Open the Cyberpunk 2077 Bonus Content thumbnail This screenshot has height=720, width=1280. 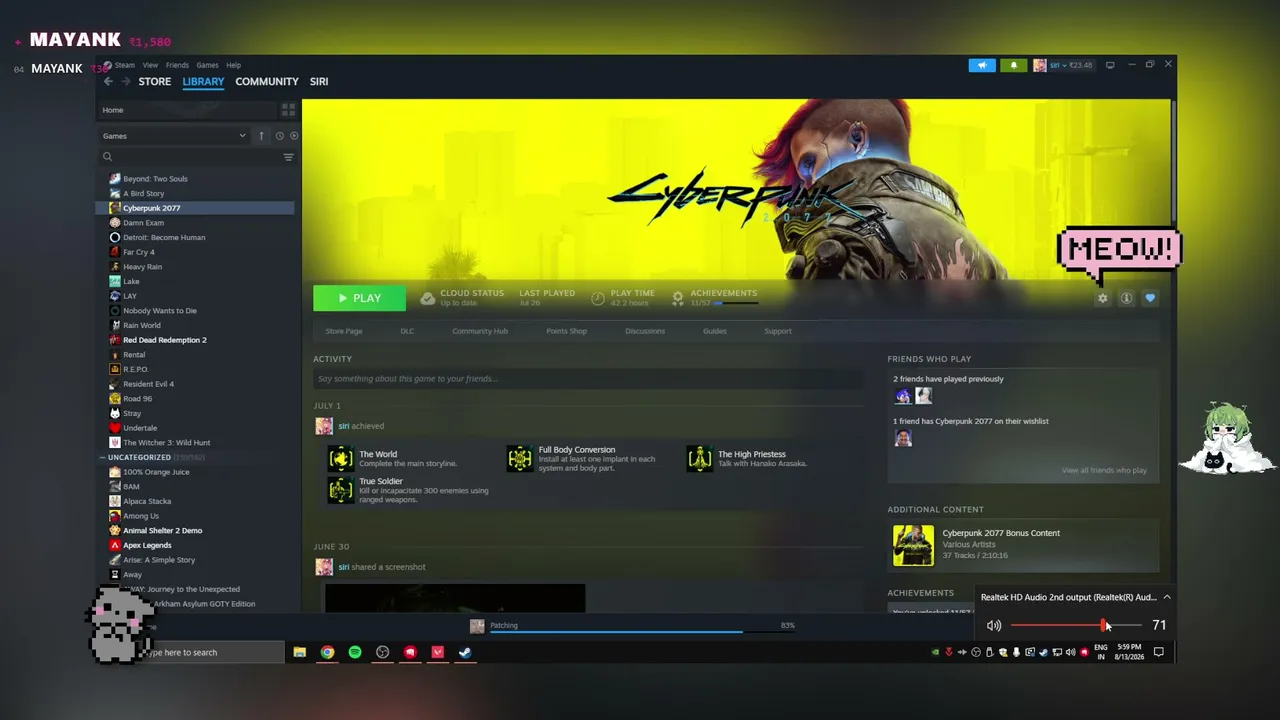coord(913,545)
